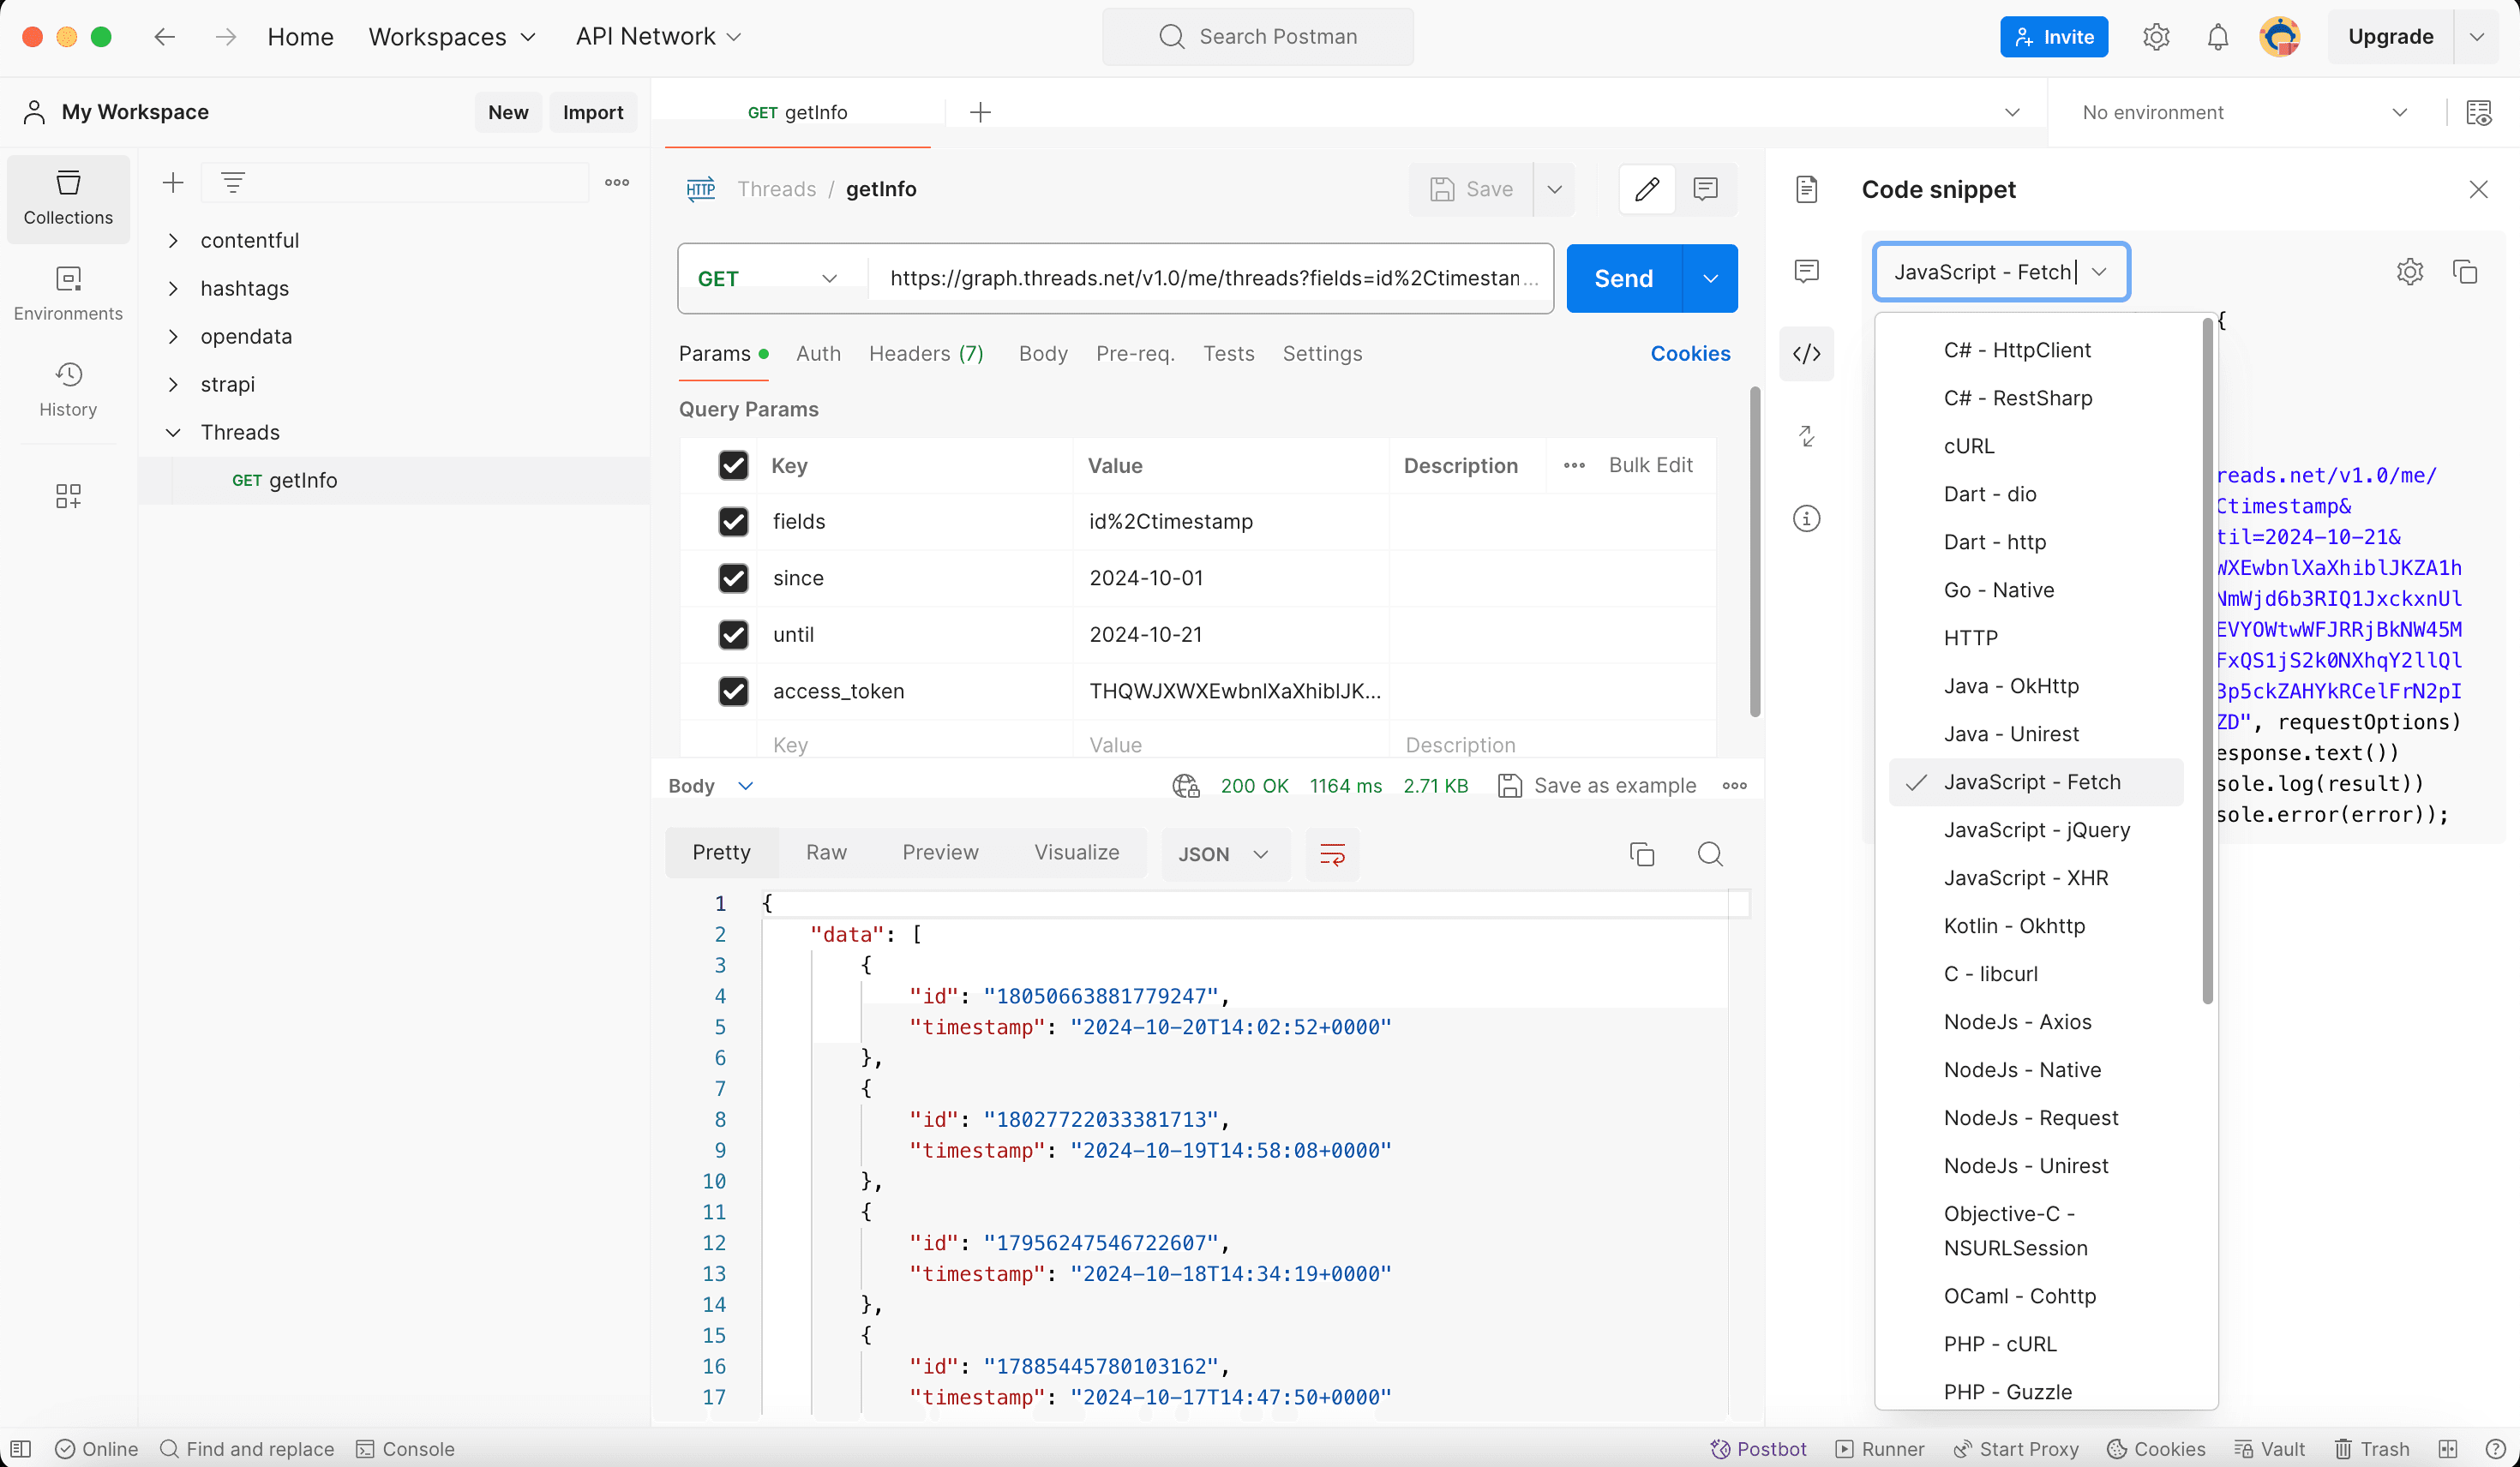This screenshot has height=1467, width=2520.
Task: Uncheck the since query parameter
Action: [734, 578]
